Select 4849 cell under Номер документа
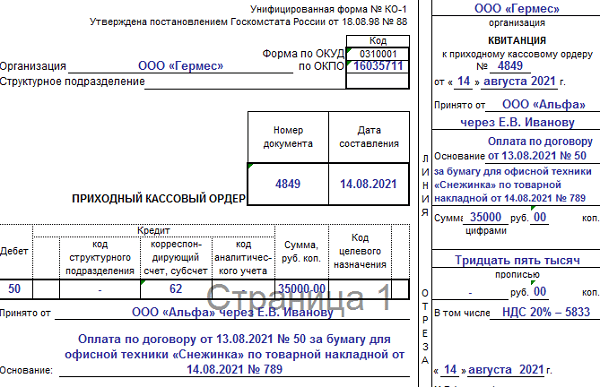The width and height of the screenshot is (600, 387). click(288, 184)
